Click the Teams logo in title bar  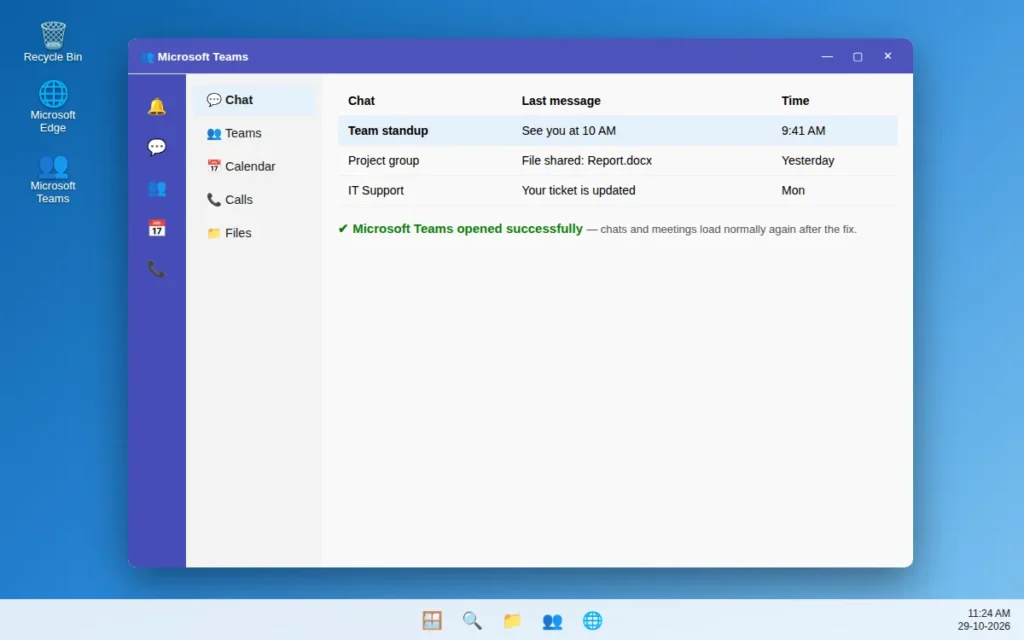(148, 57)
